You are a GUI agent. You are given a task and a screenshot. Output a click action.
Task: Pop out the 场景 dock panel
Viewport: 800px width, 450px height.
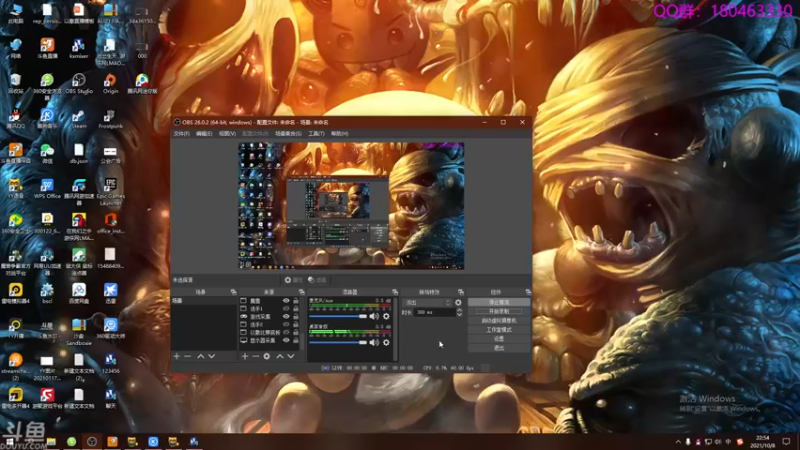tap(233, 292)
